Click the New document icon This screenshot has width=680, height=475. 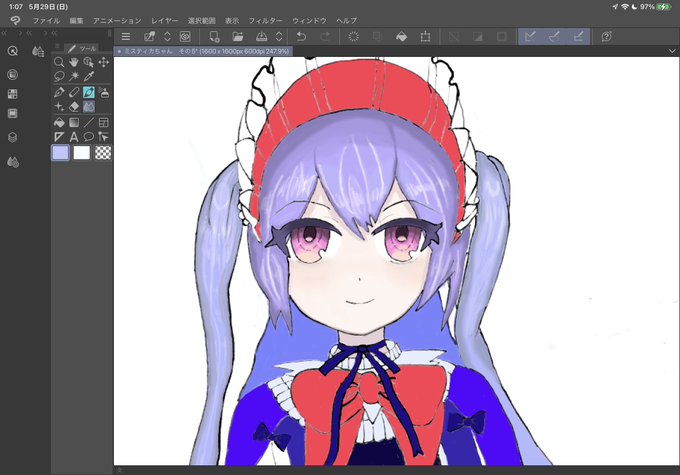pyautogui.click(x=214, y=37)
